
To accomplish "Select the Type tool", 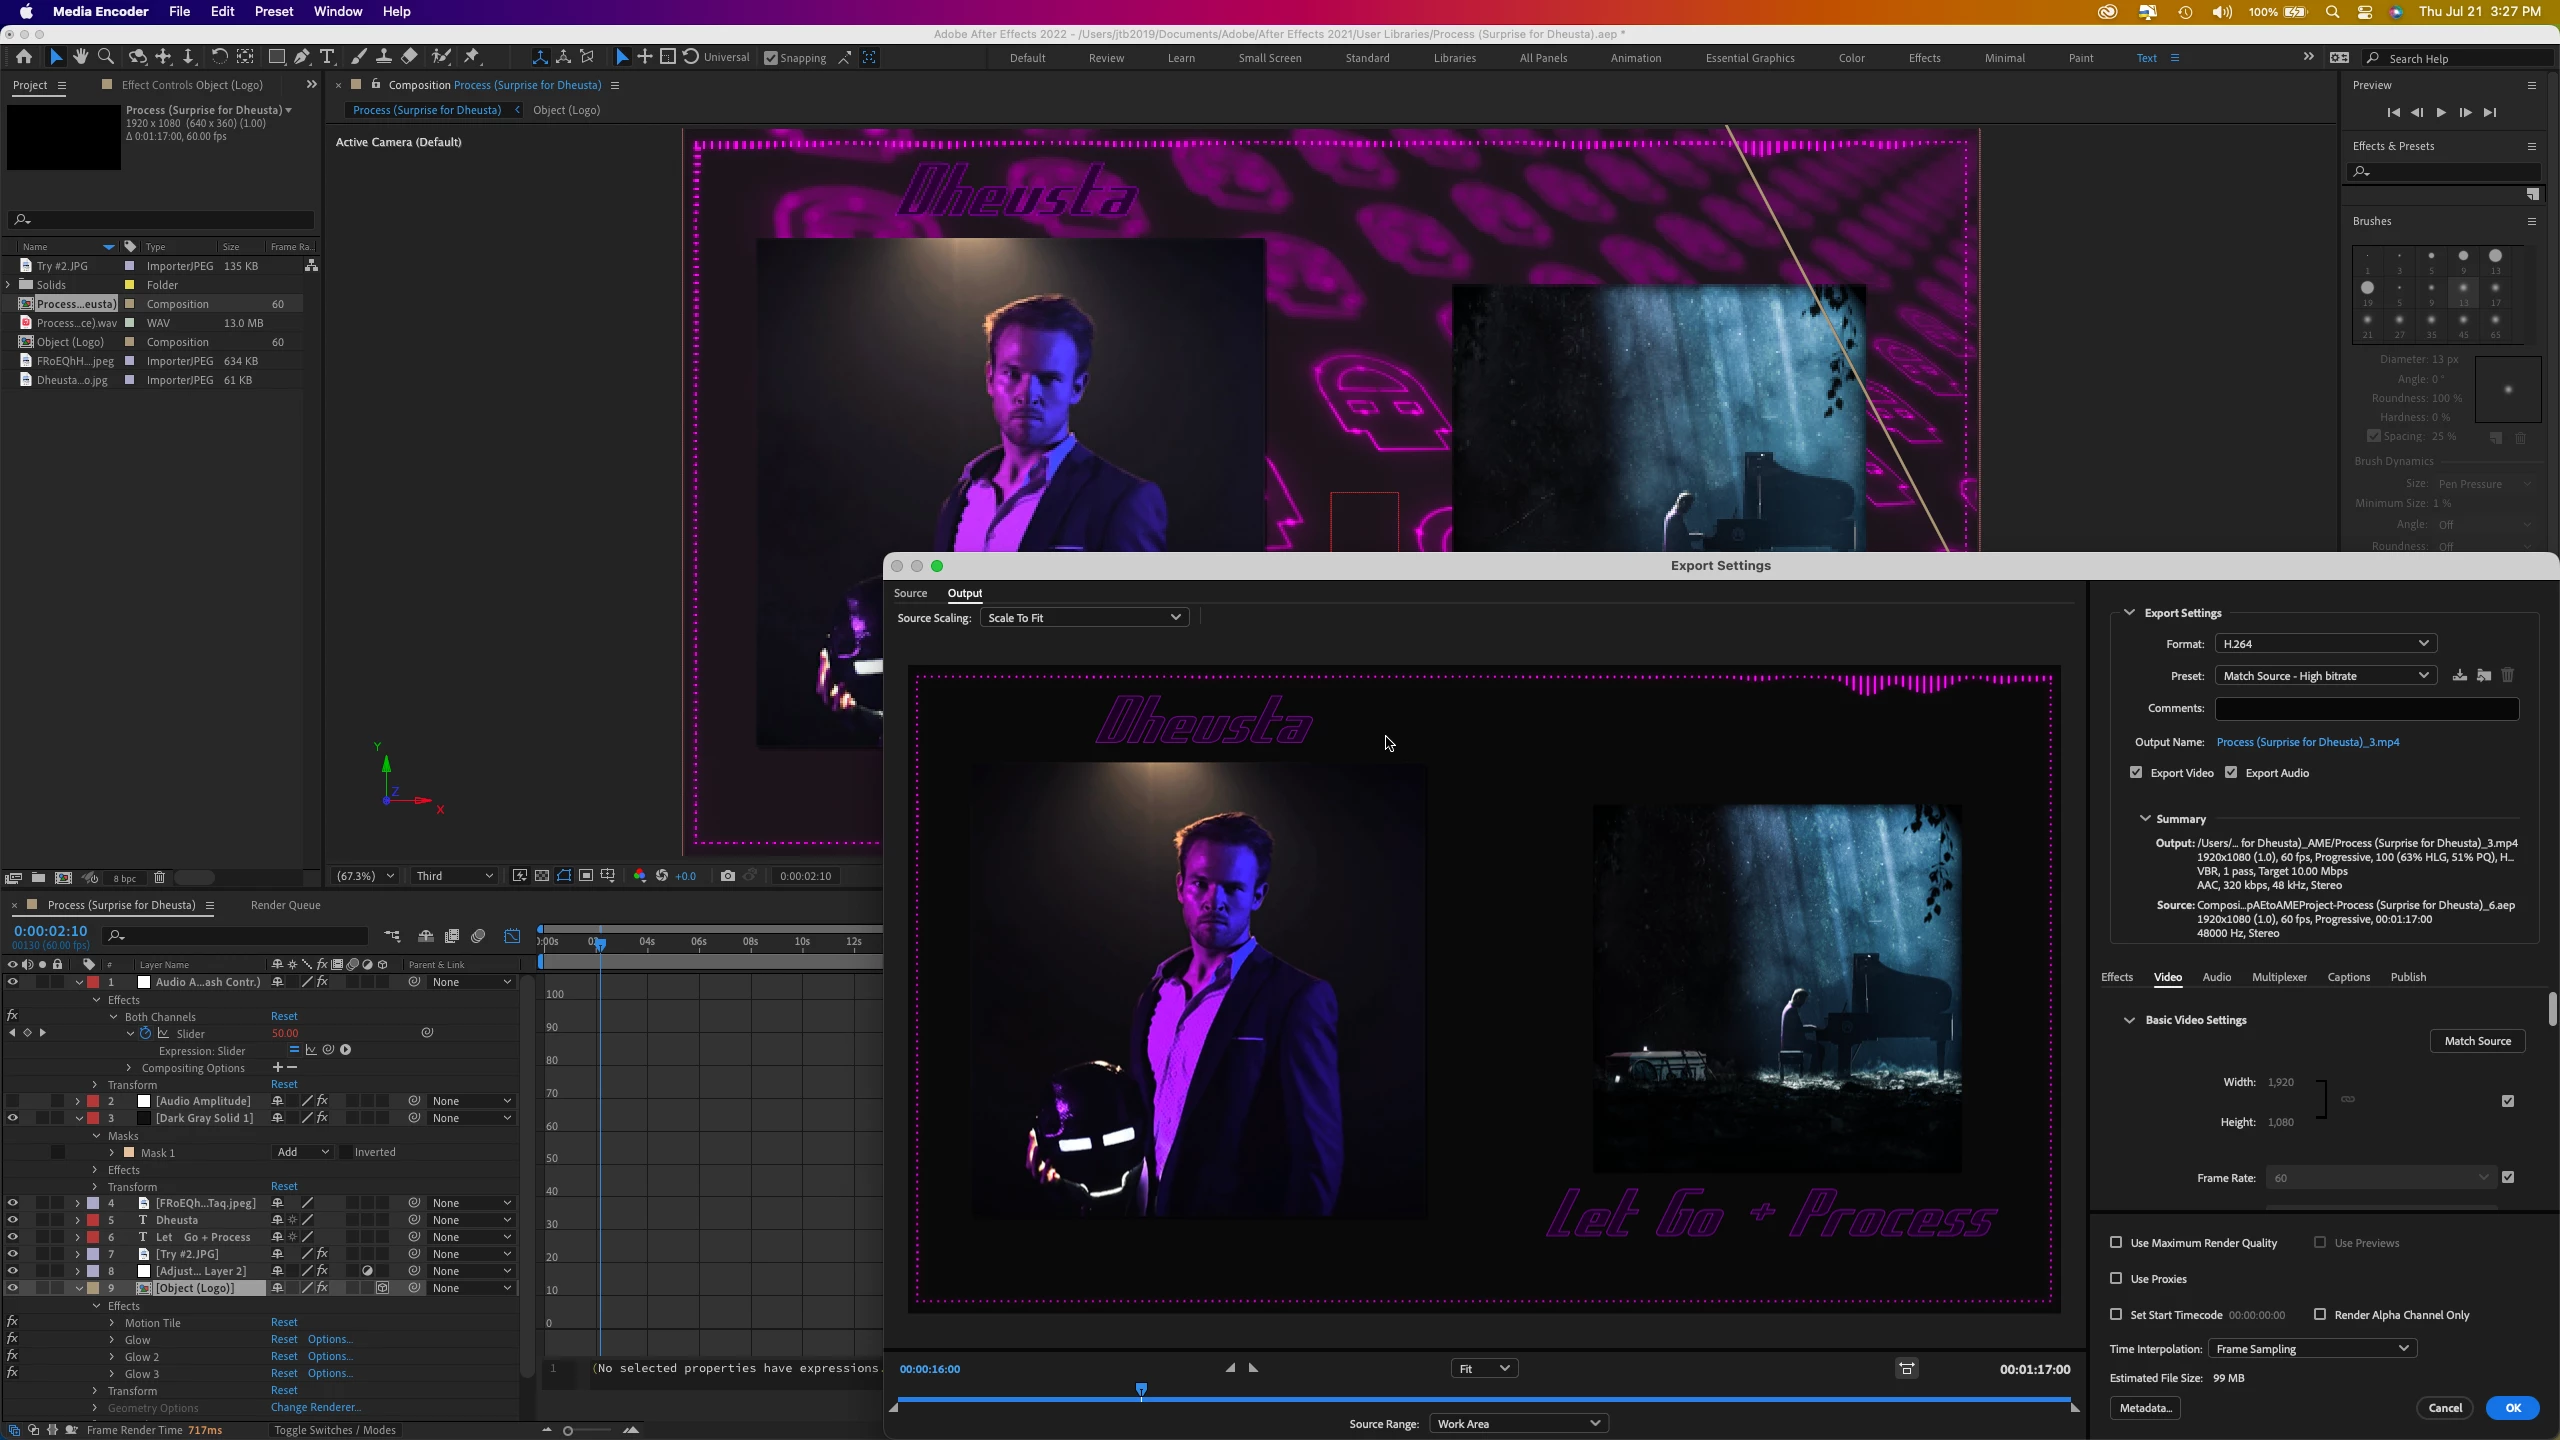I will 327,57.
